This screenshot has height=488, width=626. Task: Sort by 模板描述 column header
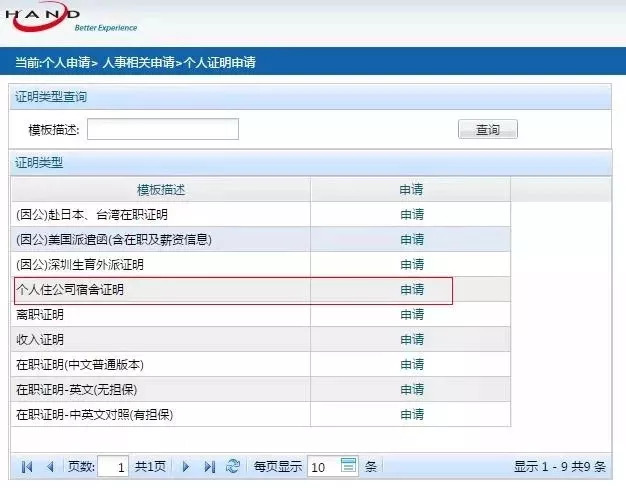pos(161,189)
